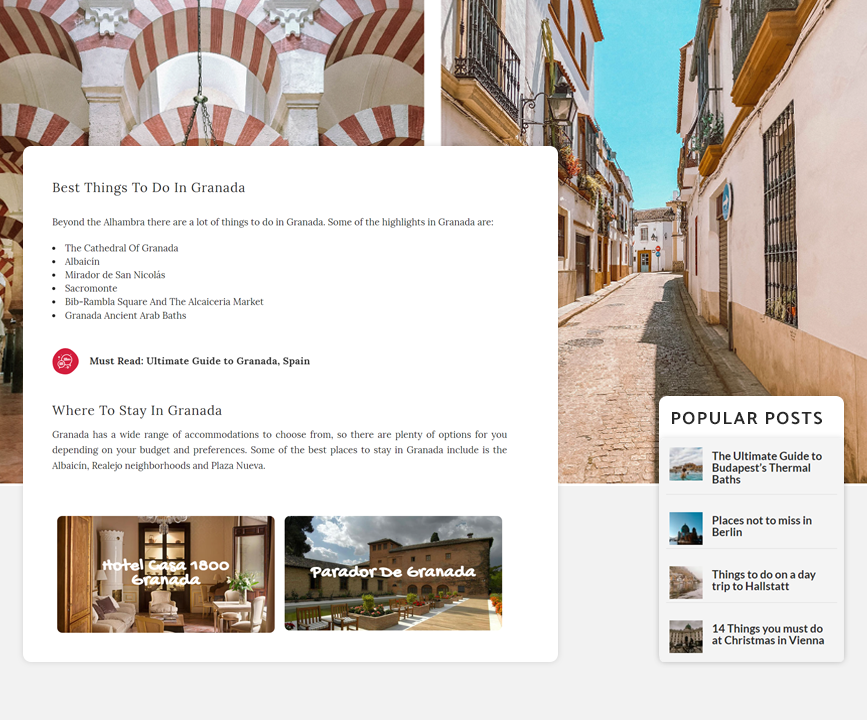Click the Granada Ancient Arab Baths item
Screen dimensions: 867x720
pos(125,315)
